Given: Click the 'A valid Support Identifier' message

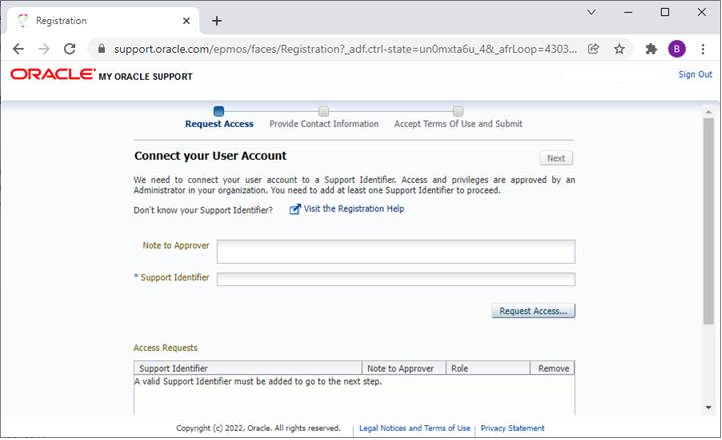Looking at the screenshot, I should pos(258,382).
